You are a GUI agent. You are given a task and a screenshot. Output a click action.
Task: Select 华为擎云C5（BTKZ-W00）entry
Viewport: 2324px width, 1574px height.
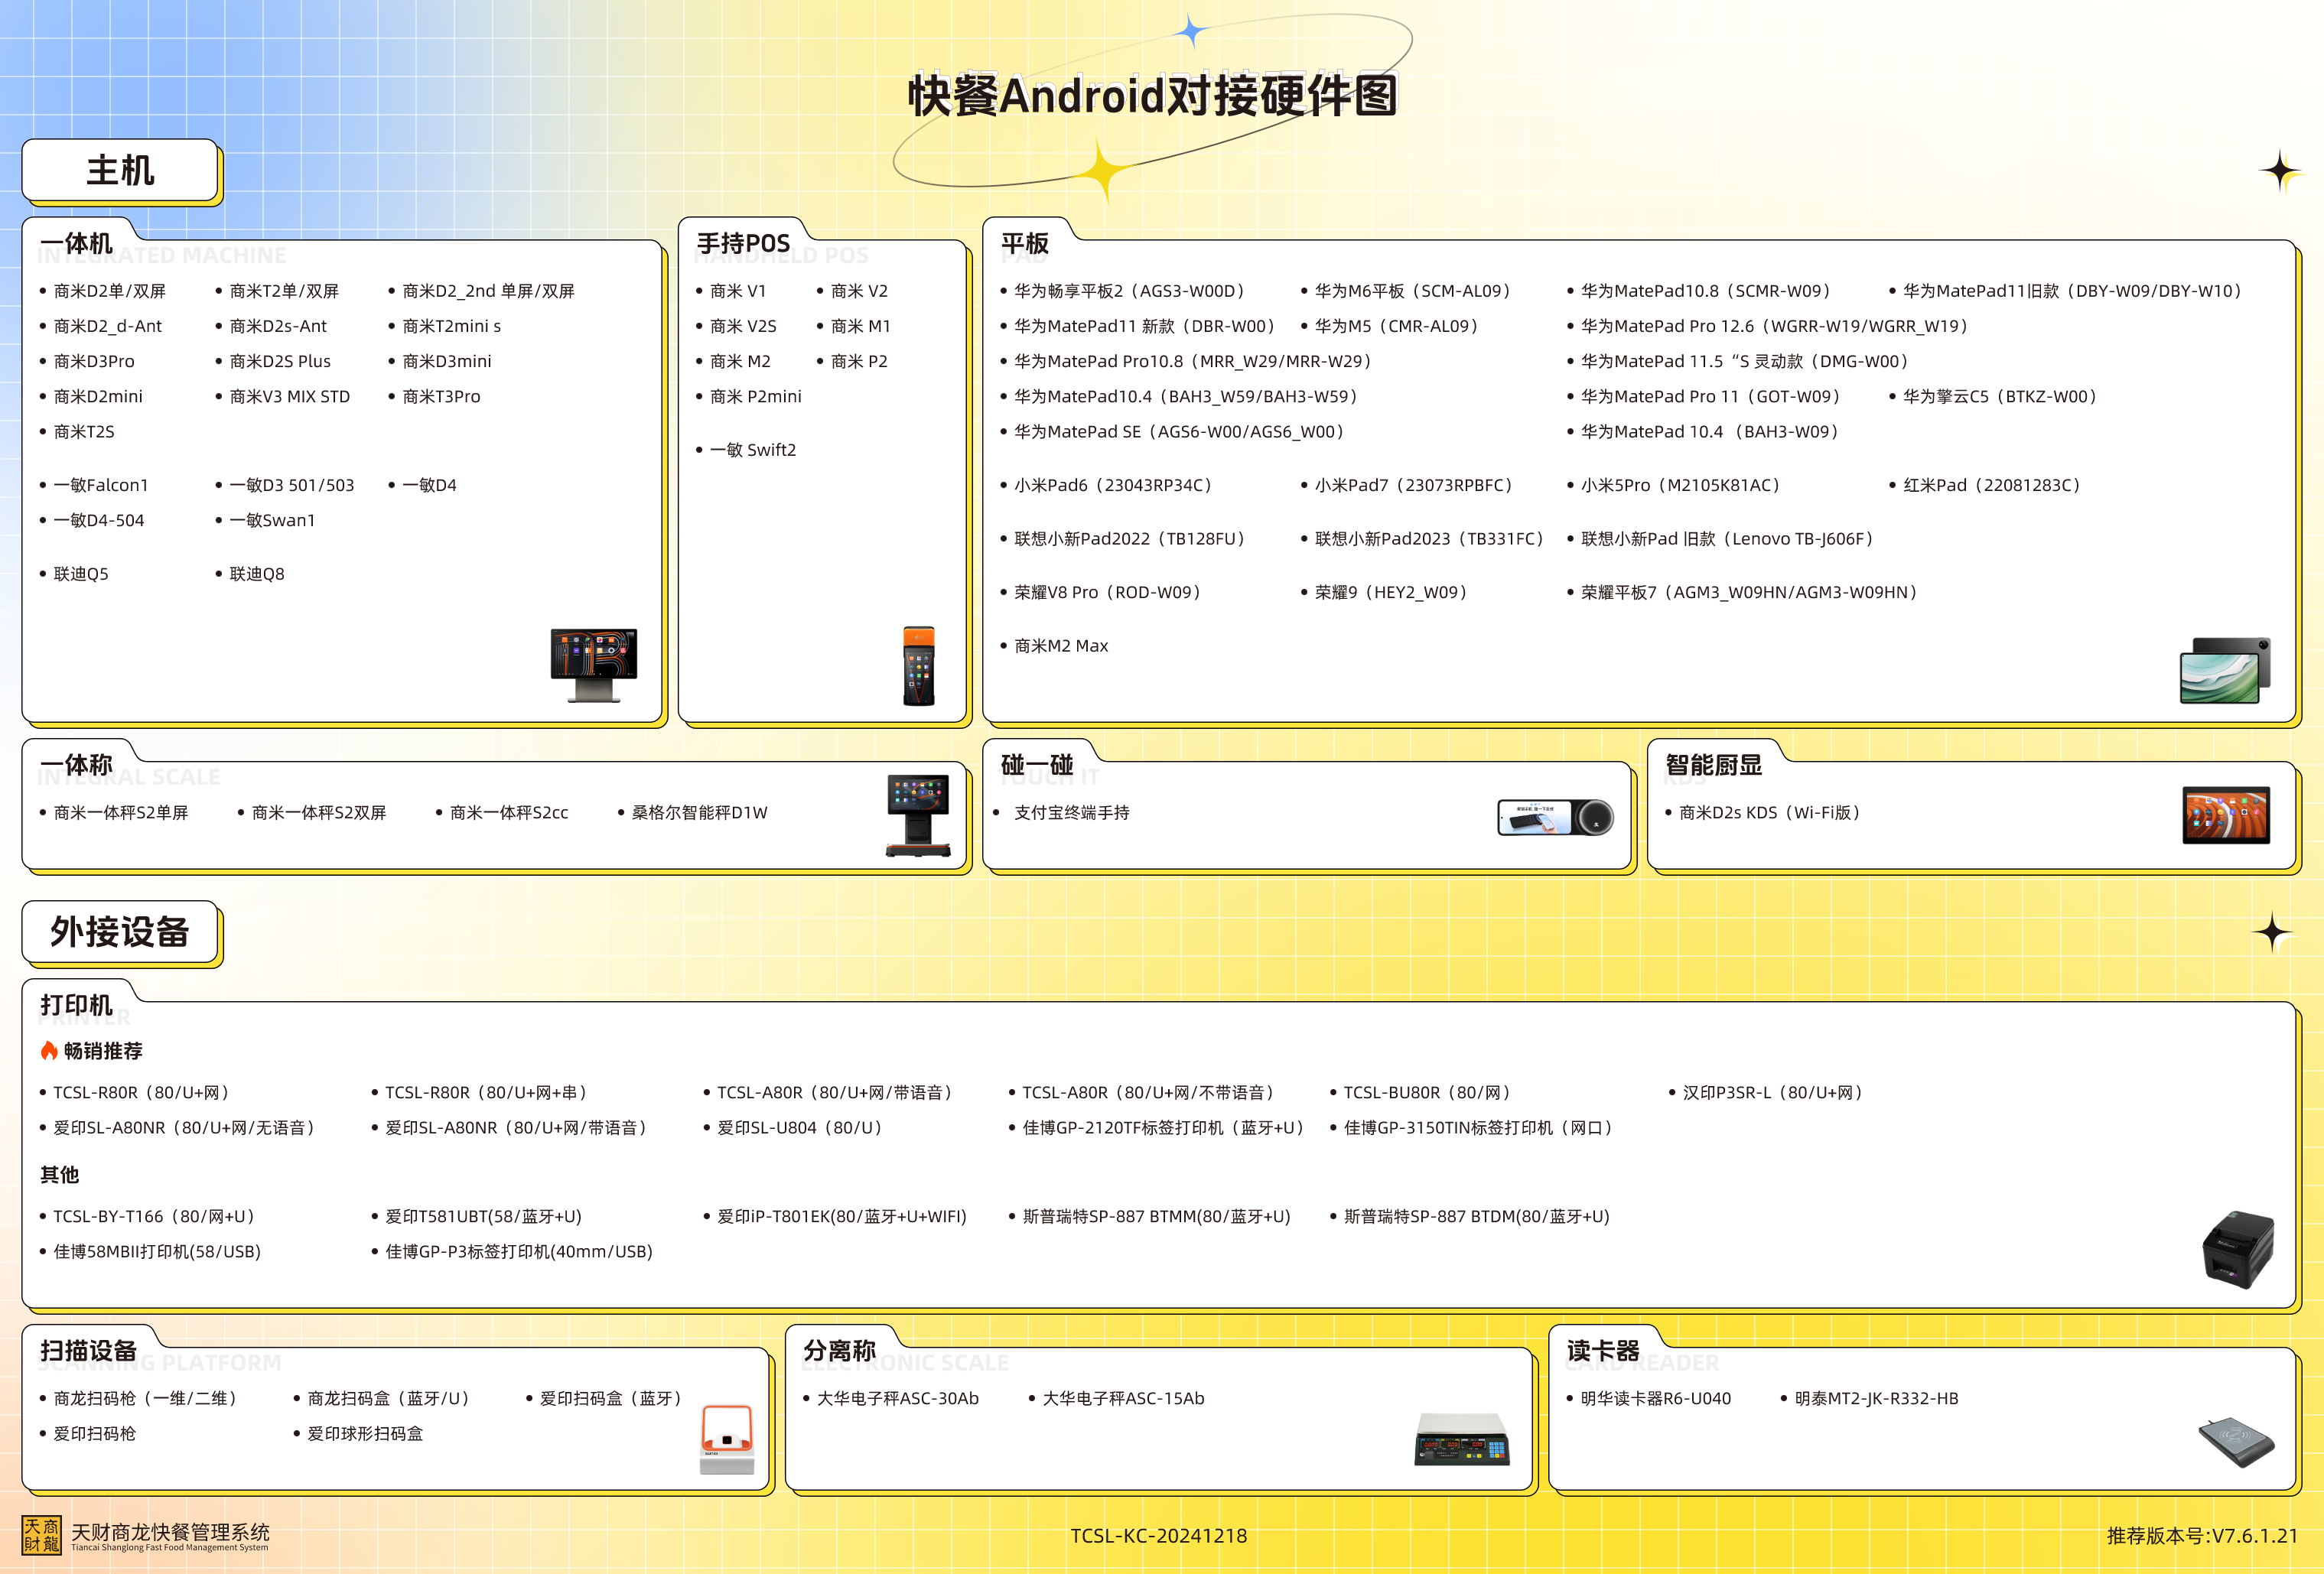[2003, 396]
